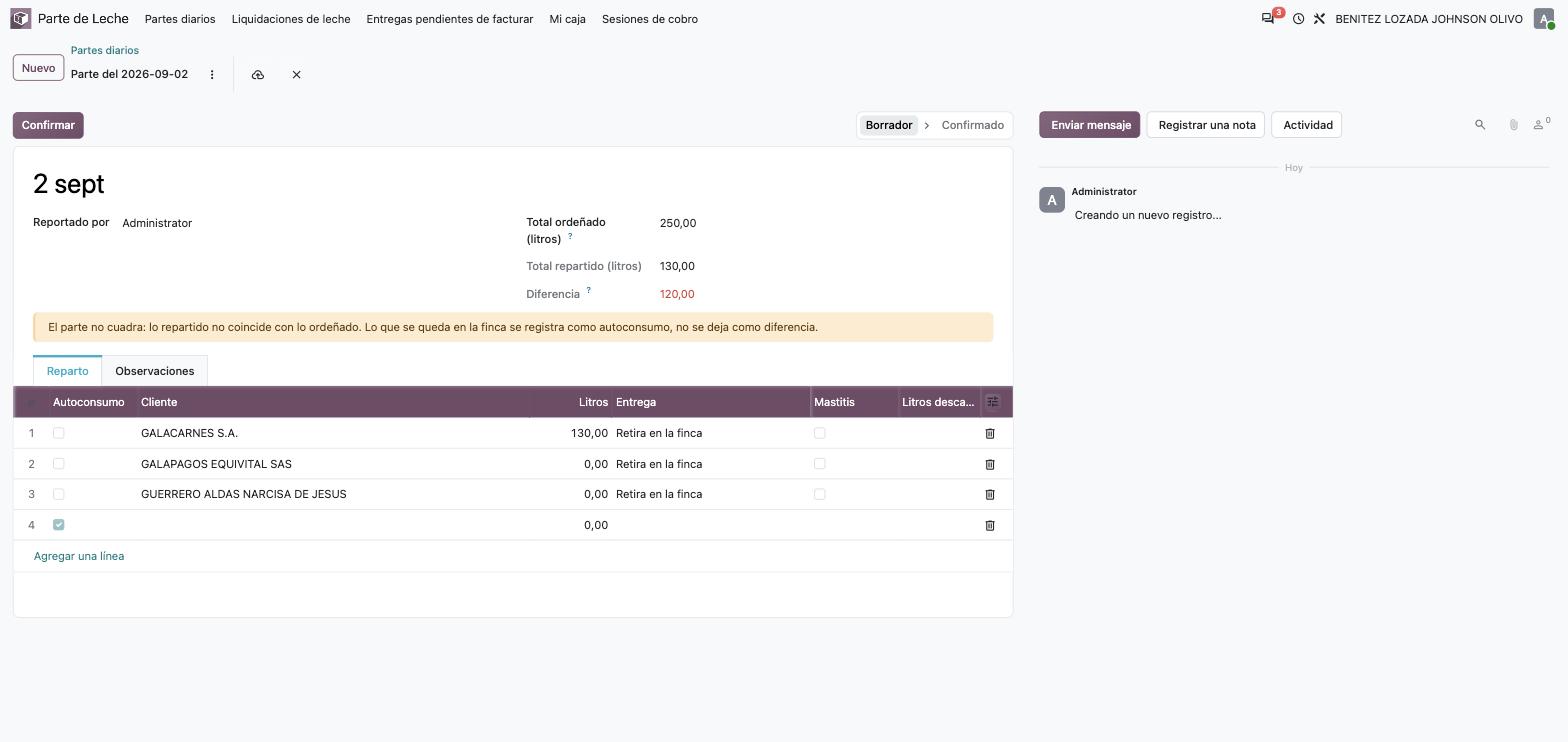Open the Liquidaciones de leche menu

[x=291, y=19]
